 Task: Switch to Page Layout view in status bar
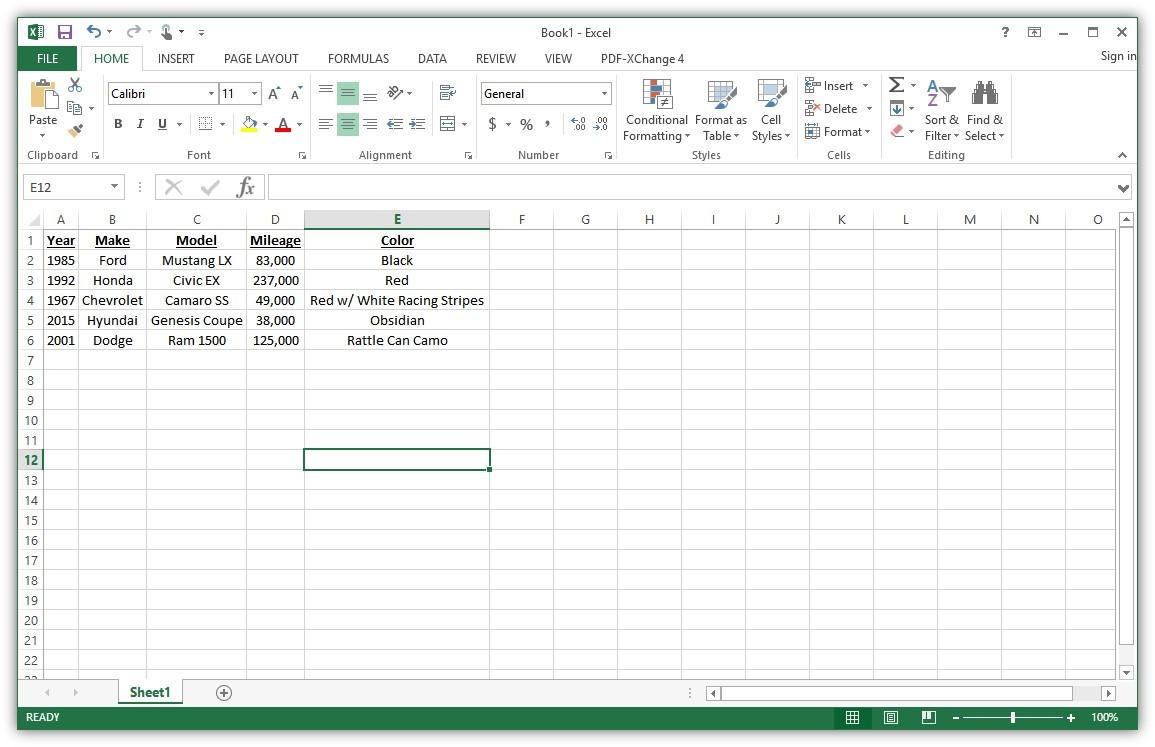(x=891, y=718)
